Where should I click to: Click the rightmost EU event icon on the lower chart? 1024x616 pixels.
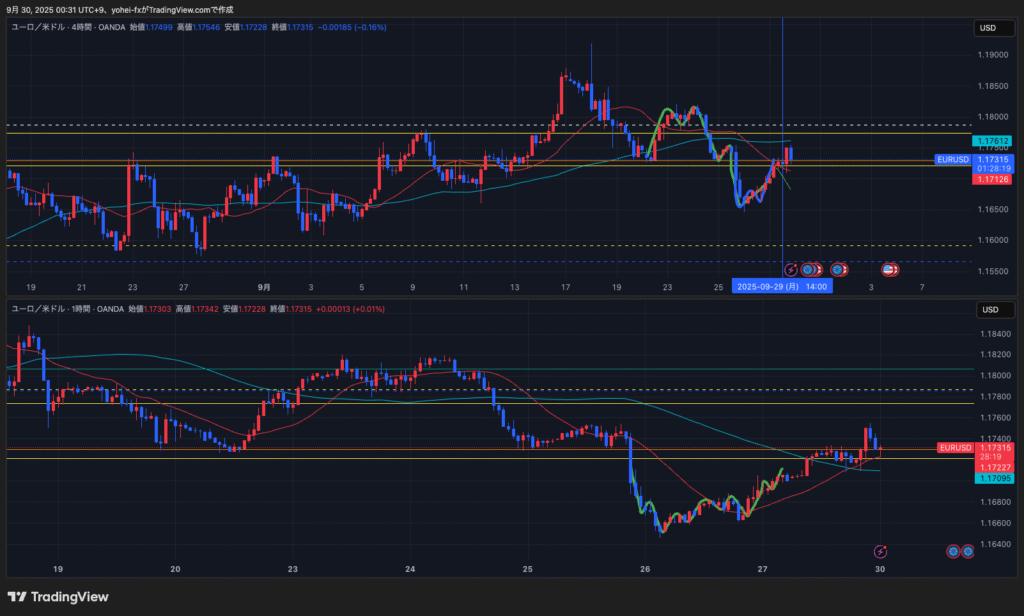[968, 551]
